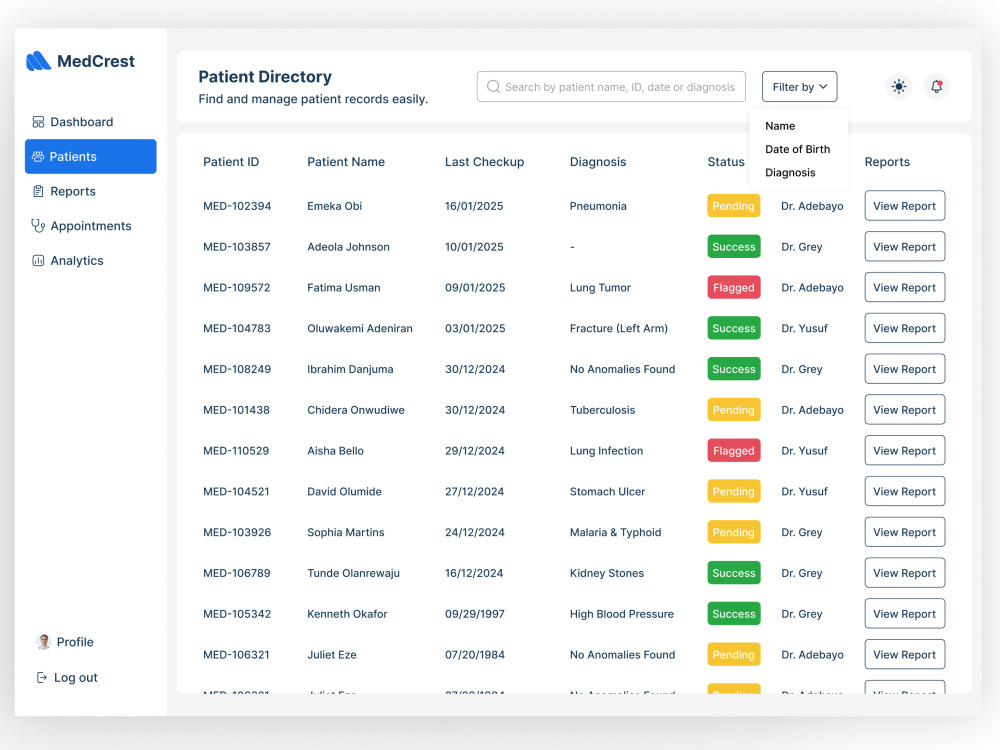Click the Profile avatar picture
This screenshot has height=750, width=1000.
(43, 642)
